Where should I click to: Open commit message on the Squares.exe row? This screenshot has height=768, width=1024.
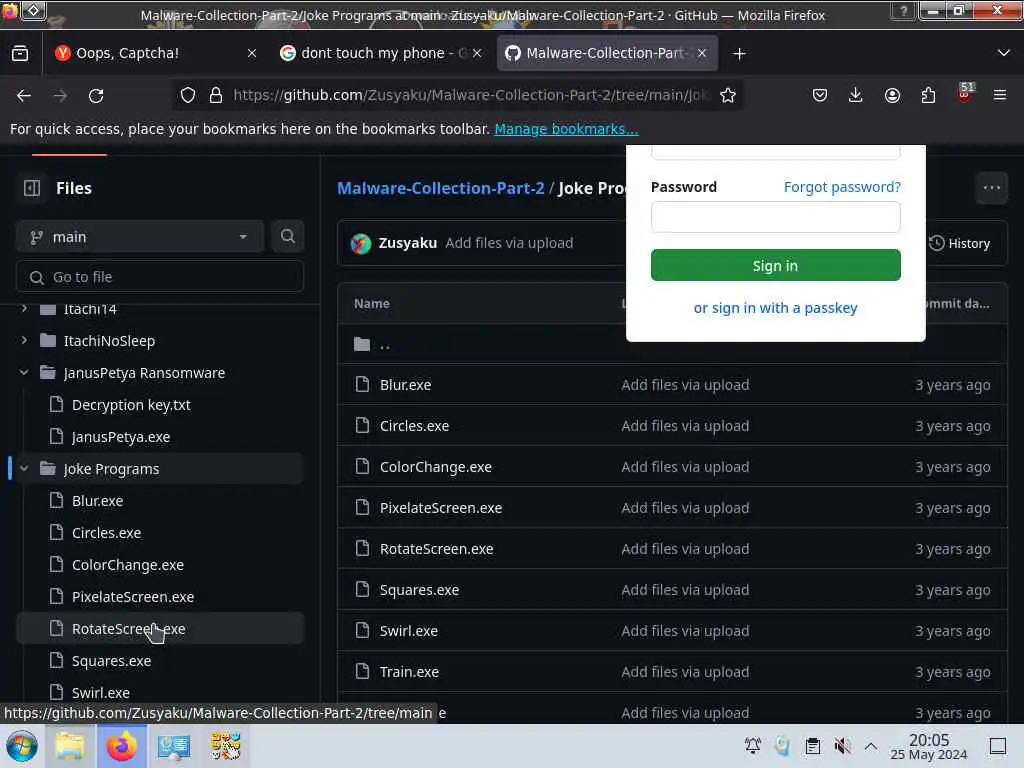pos(685,590)
